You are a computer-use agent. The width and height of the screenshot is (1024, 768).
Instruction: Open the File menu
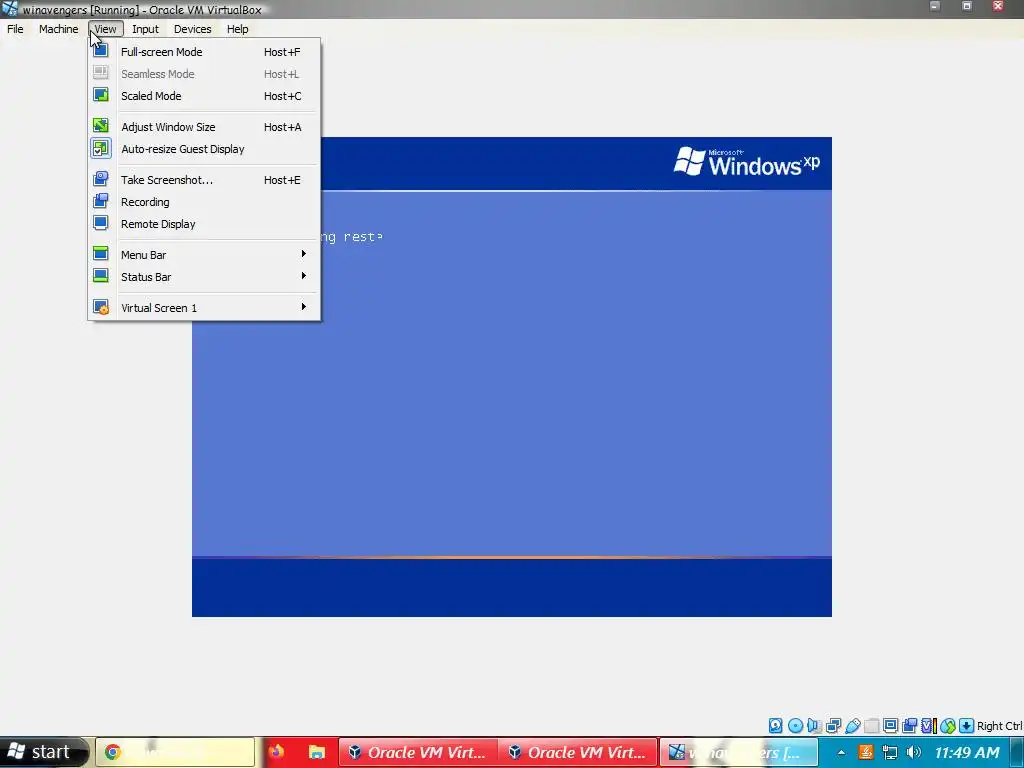pyautogui.click(x=15, y=29)
